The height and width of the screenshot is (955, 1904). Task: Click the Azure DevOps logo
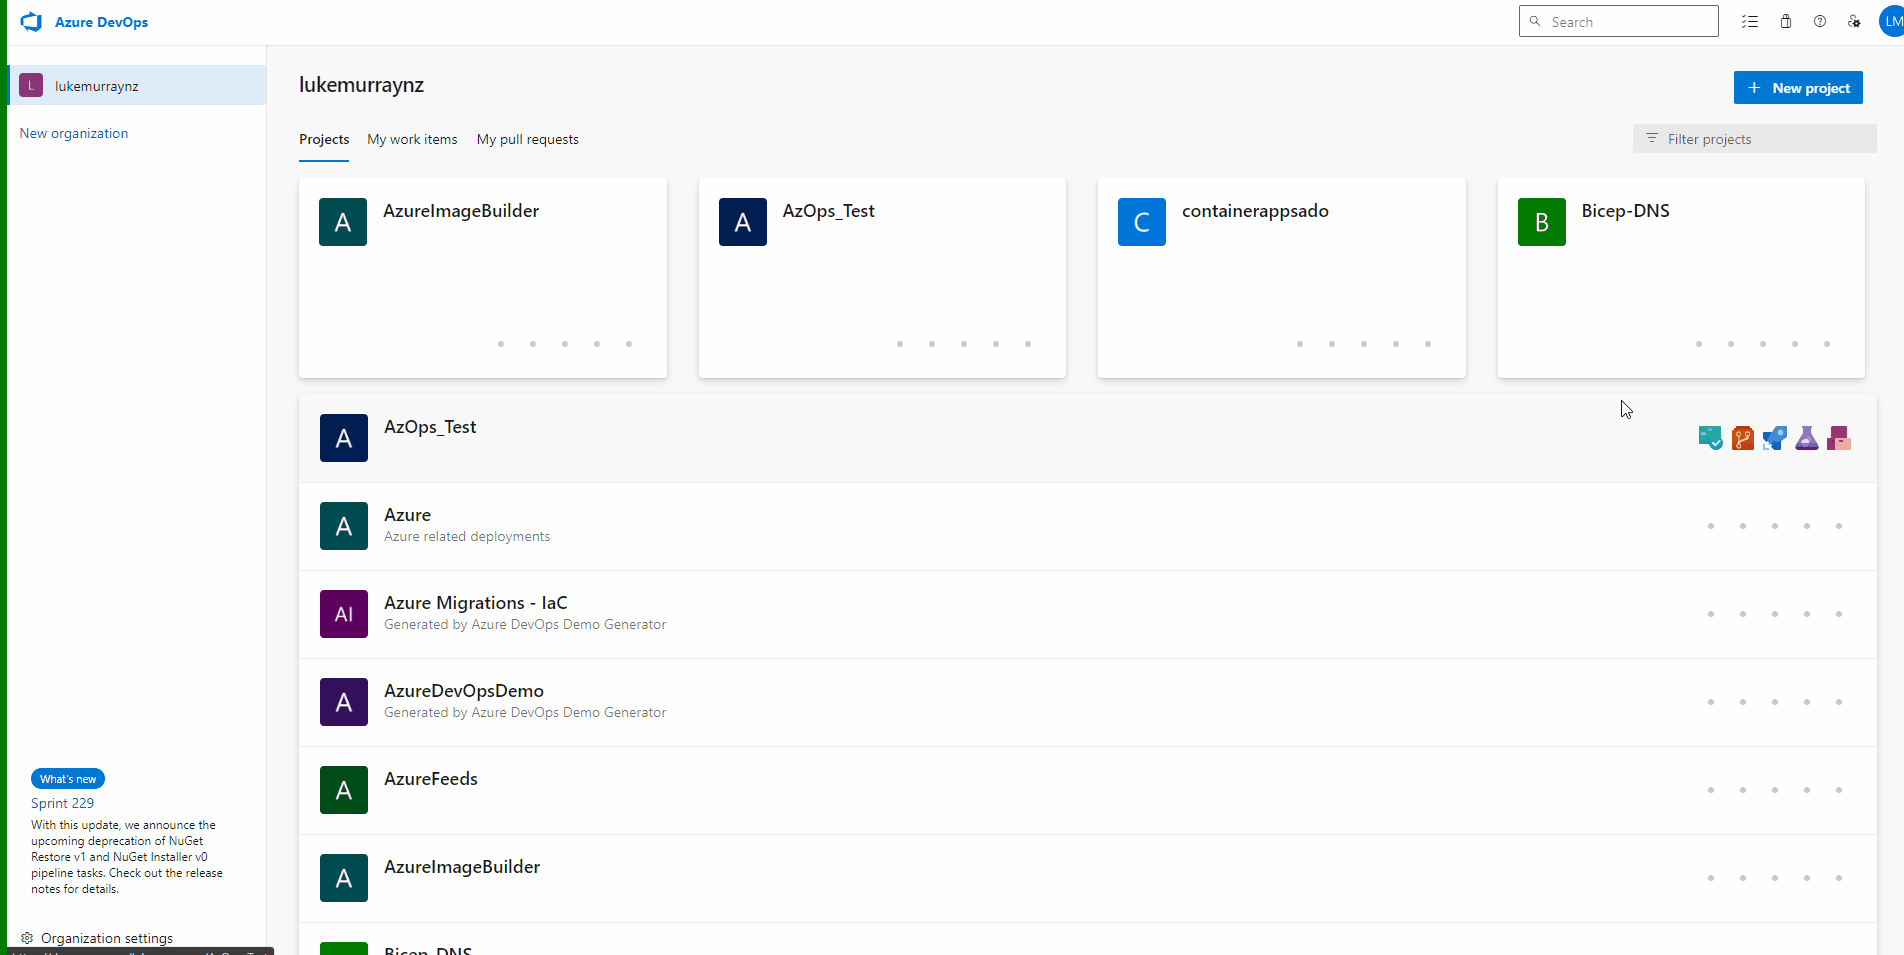(x=31, y=21)
